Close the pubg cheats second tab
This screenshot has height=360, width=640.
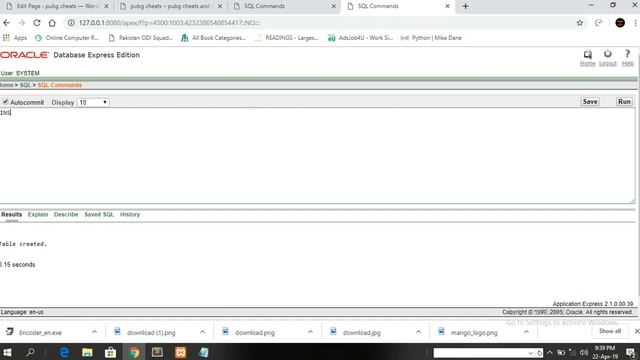click(x=220, y=6)
